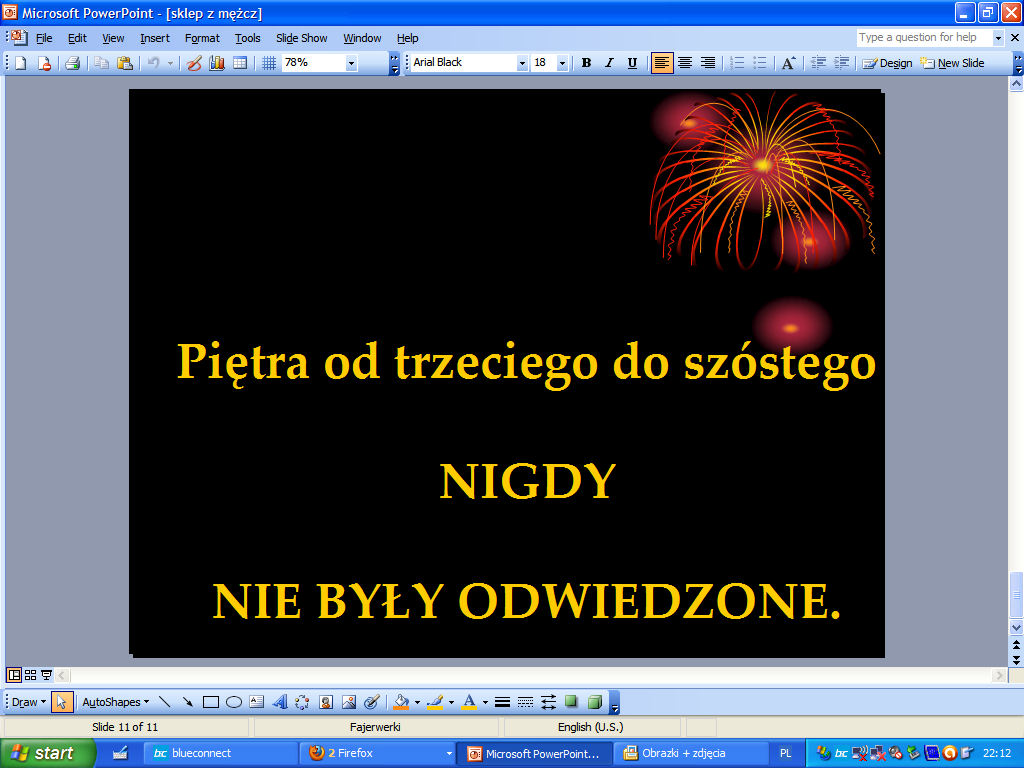
Task: Select the Arrow drawing tool
Action: click(187, 702)
